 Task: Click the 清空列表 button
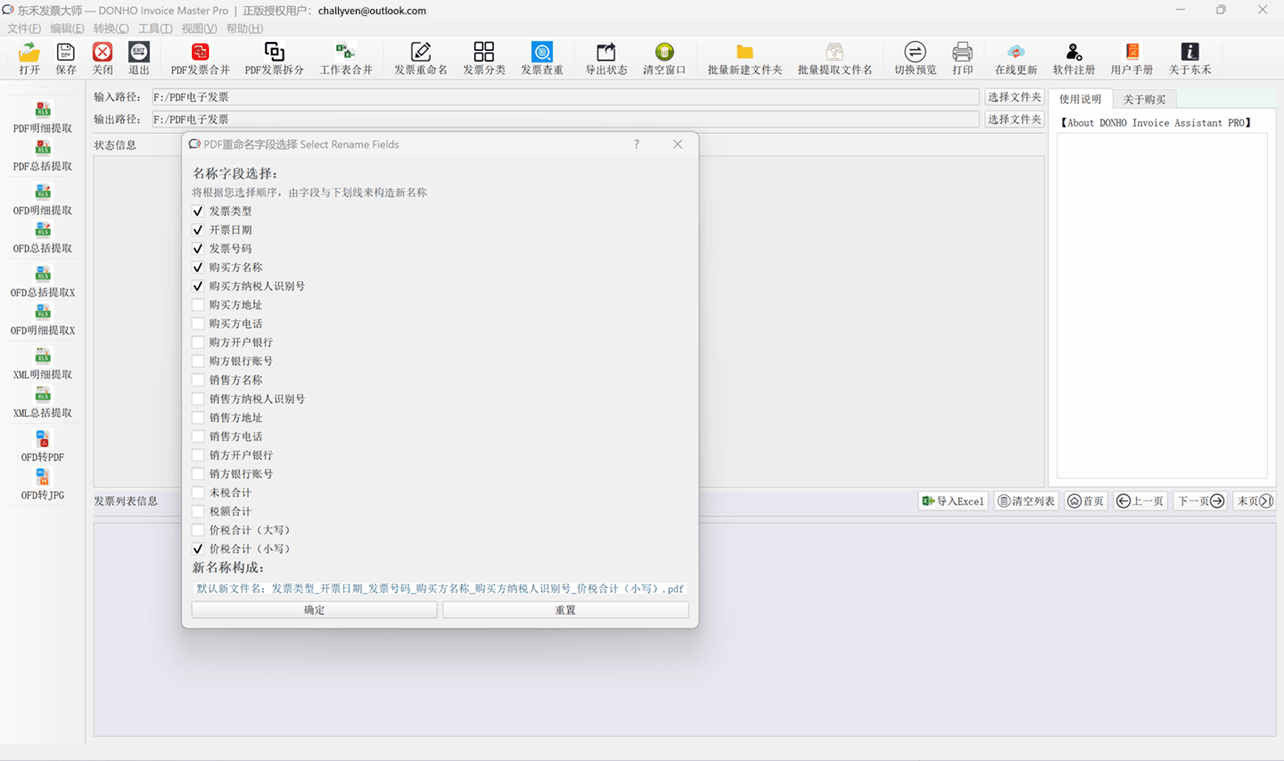click(x=1026, y=501)
